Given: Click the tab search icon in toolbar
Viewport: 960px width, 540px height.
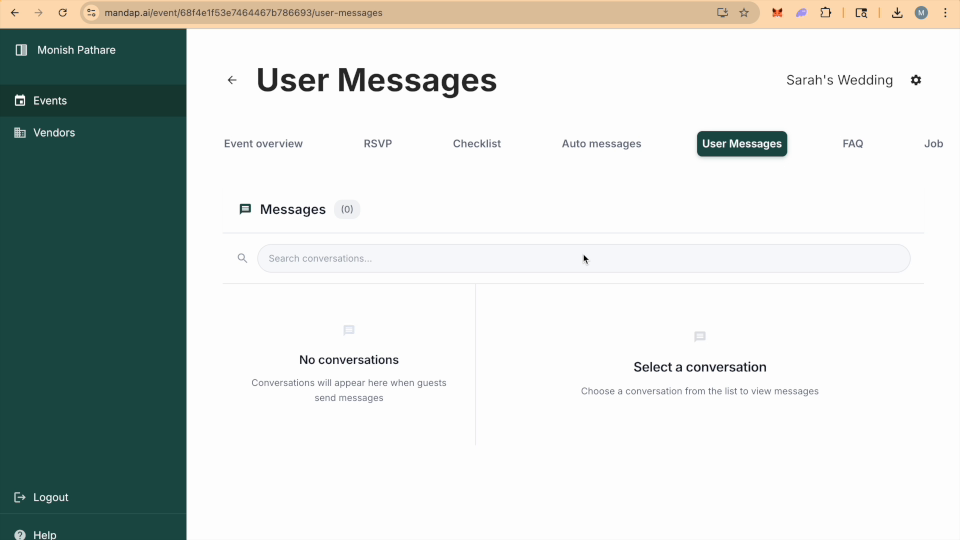Looking at the screenshot, I should (861, 12).
